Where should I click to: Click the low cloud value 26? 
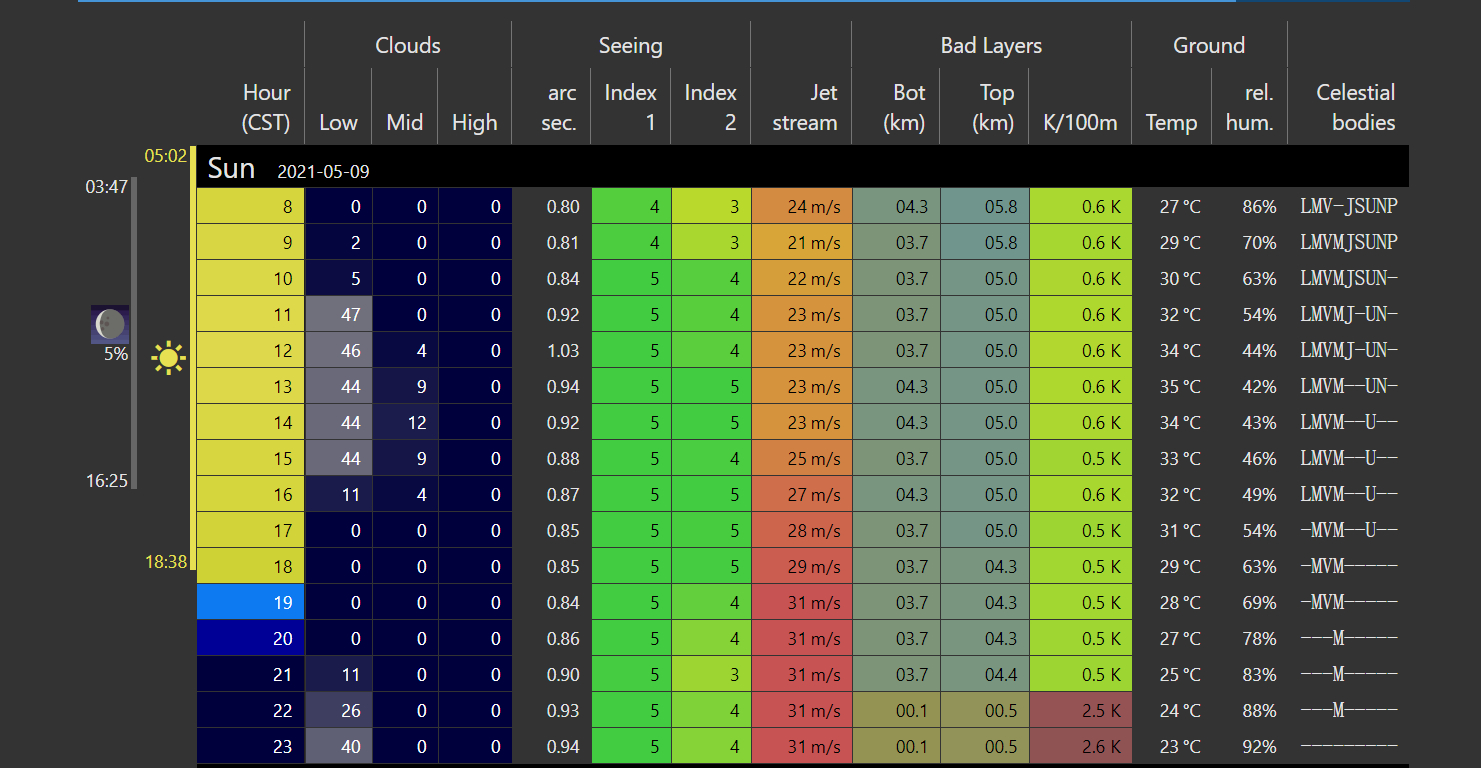338,710
